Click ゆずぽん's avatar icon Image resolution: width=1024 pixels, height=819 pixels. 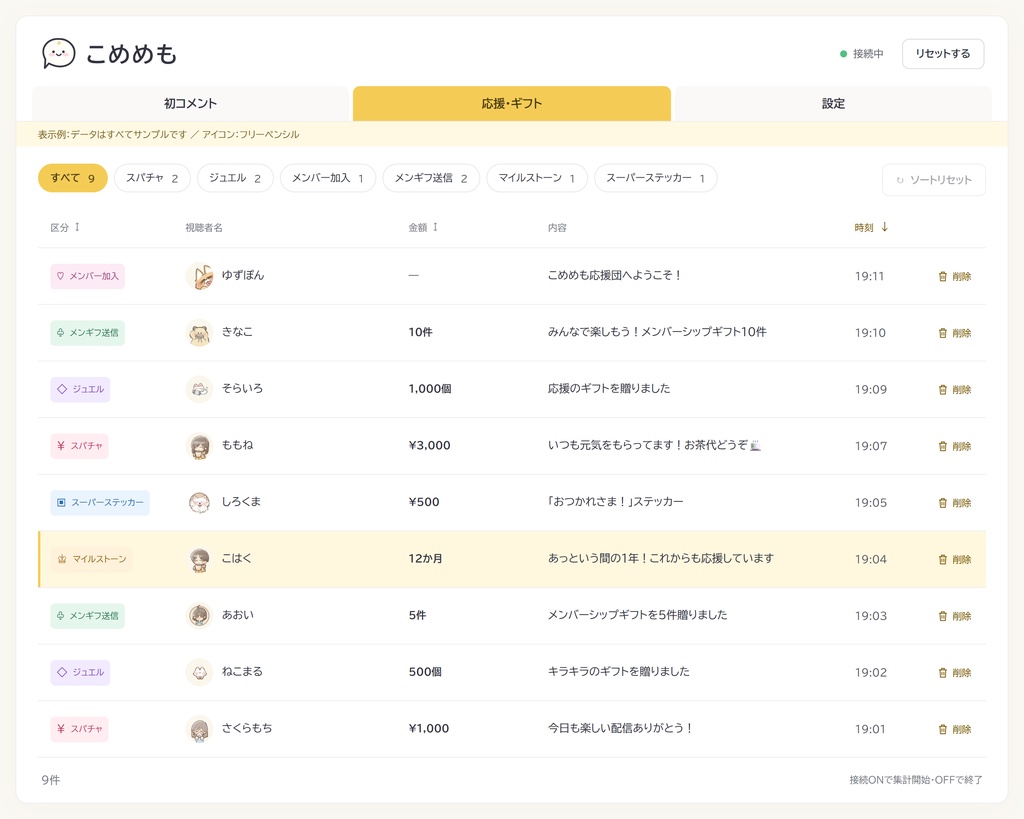pos(200,276)
